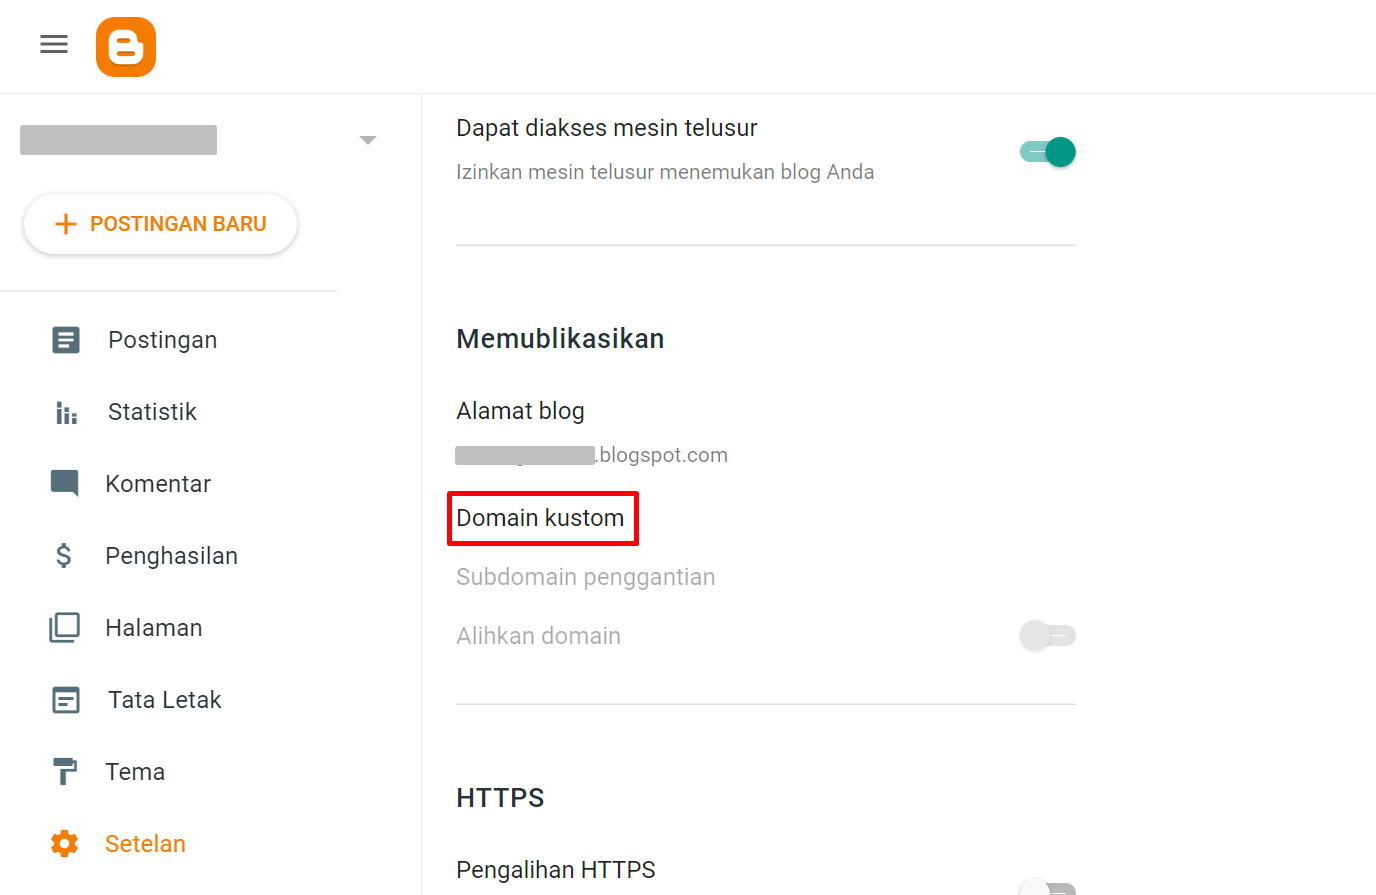
Task: Toggle the Alihkan domain switch
Action: (x=1047, y=635)
